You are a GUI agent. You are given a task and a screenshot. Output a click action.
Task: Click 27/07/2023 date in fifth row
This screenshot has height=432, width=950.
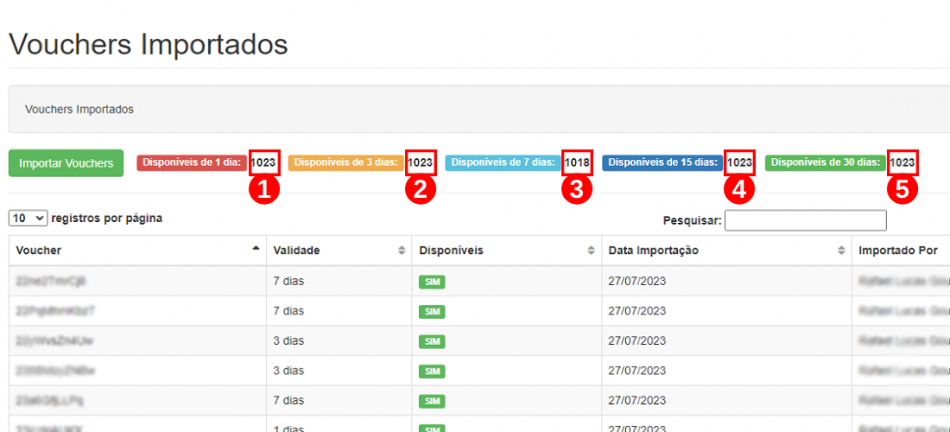637,400
